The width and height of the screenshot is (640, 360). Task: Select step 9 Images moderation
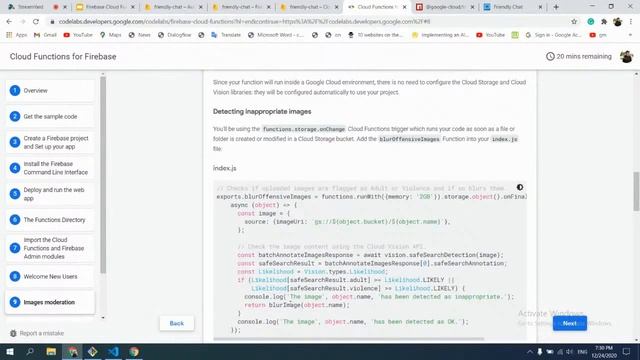[x=50, y=302]
